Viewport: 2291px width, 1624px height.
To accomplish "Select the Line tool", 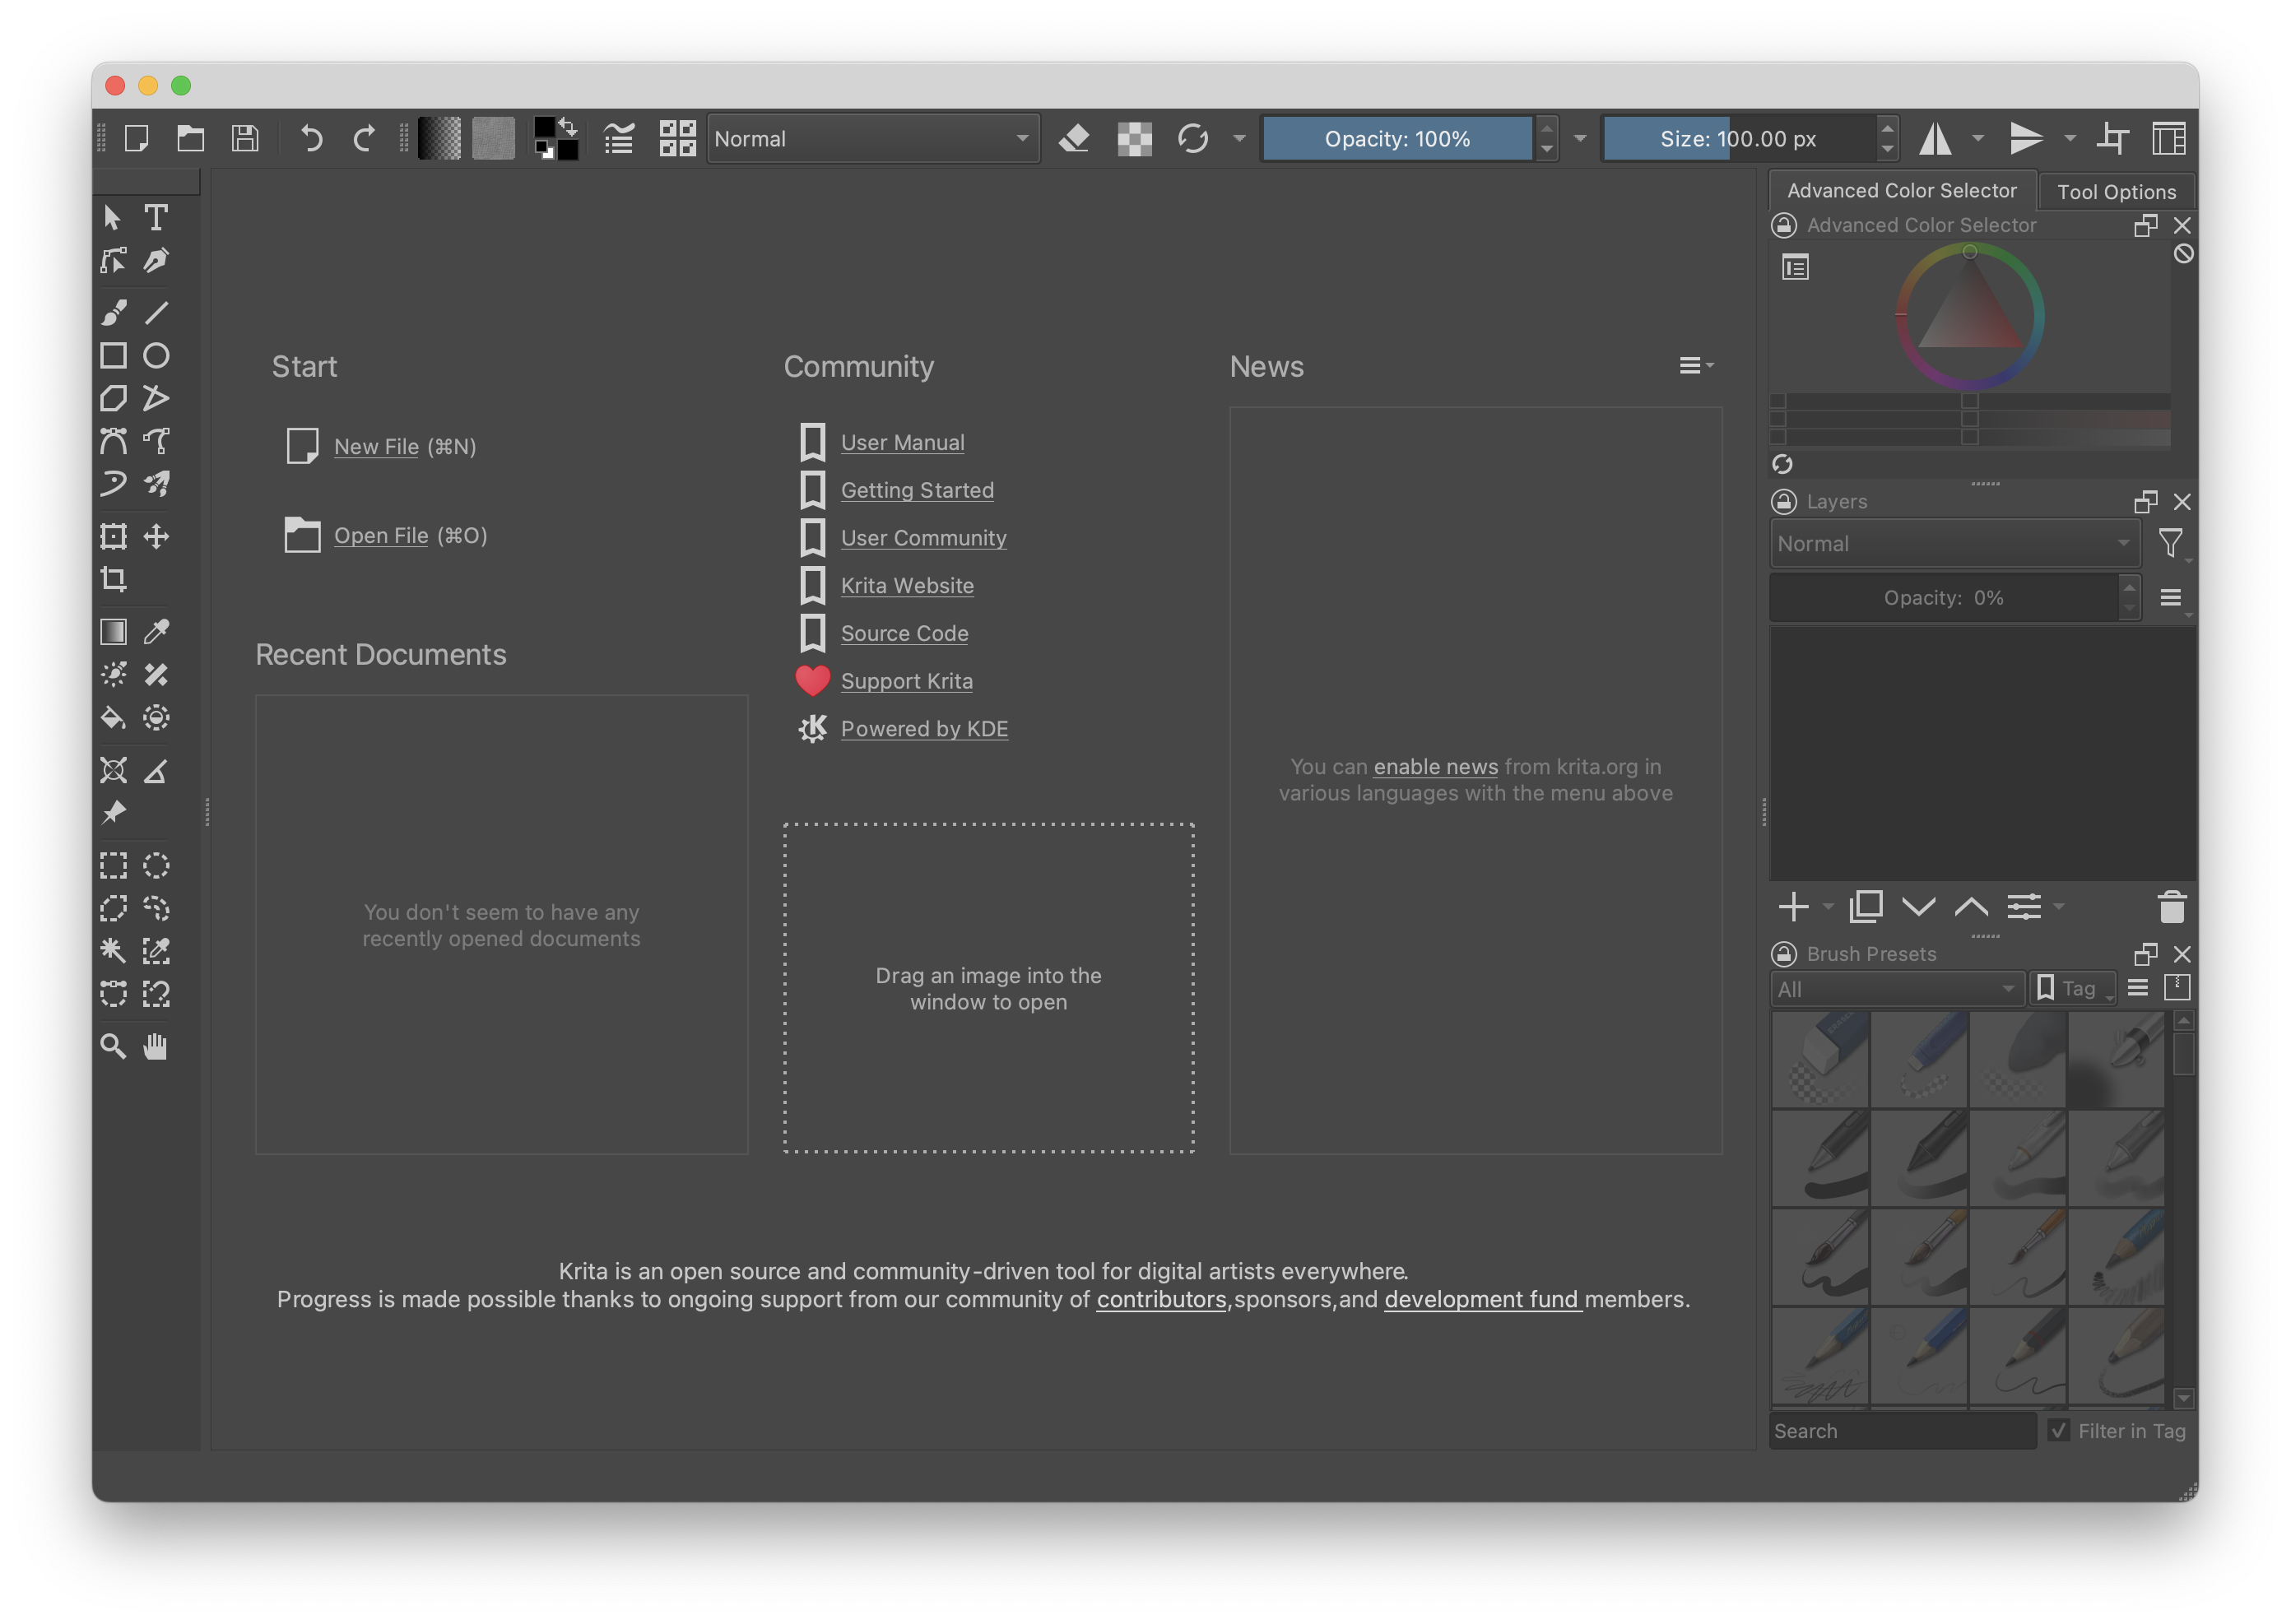I will pyautogui.click(x=156, y=313).
